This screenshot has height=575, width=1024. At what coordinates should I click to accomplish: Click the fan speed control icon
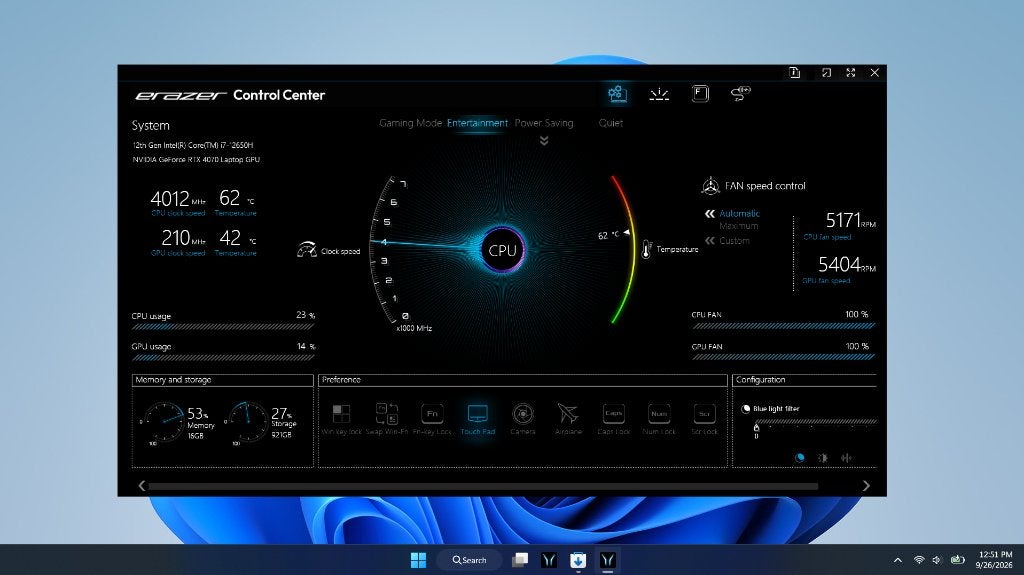(x=710, y=186)
